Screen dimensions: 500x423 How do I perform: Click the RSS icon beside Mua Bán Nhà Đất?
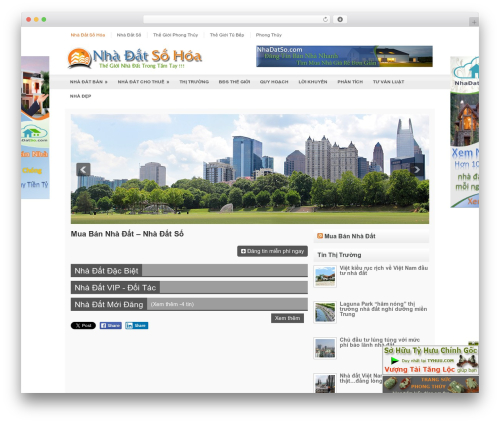[320, 236]
